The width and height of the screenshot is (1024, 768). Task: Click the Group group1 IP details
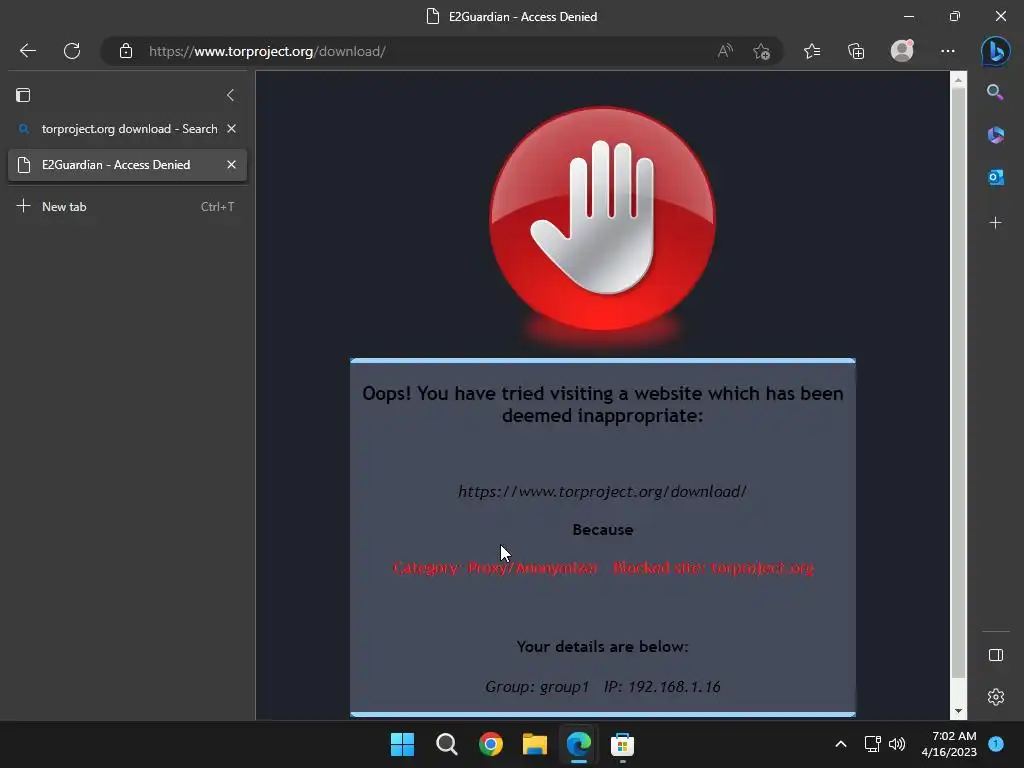click(602, 686)
